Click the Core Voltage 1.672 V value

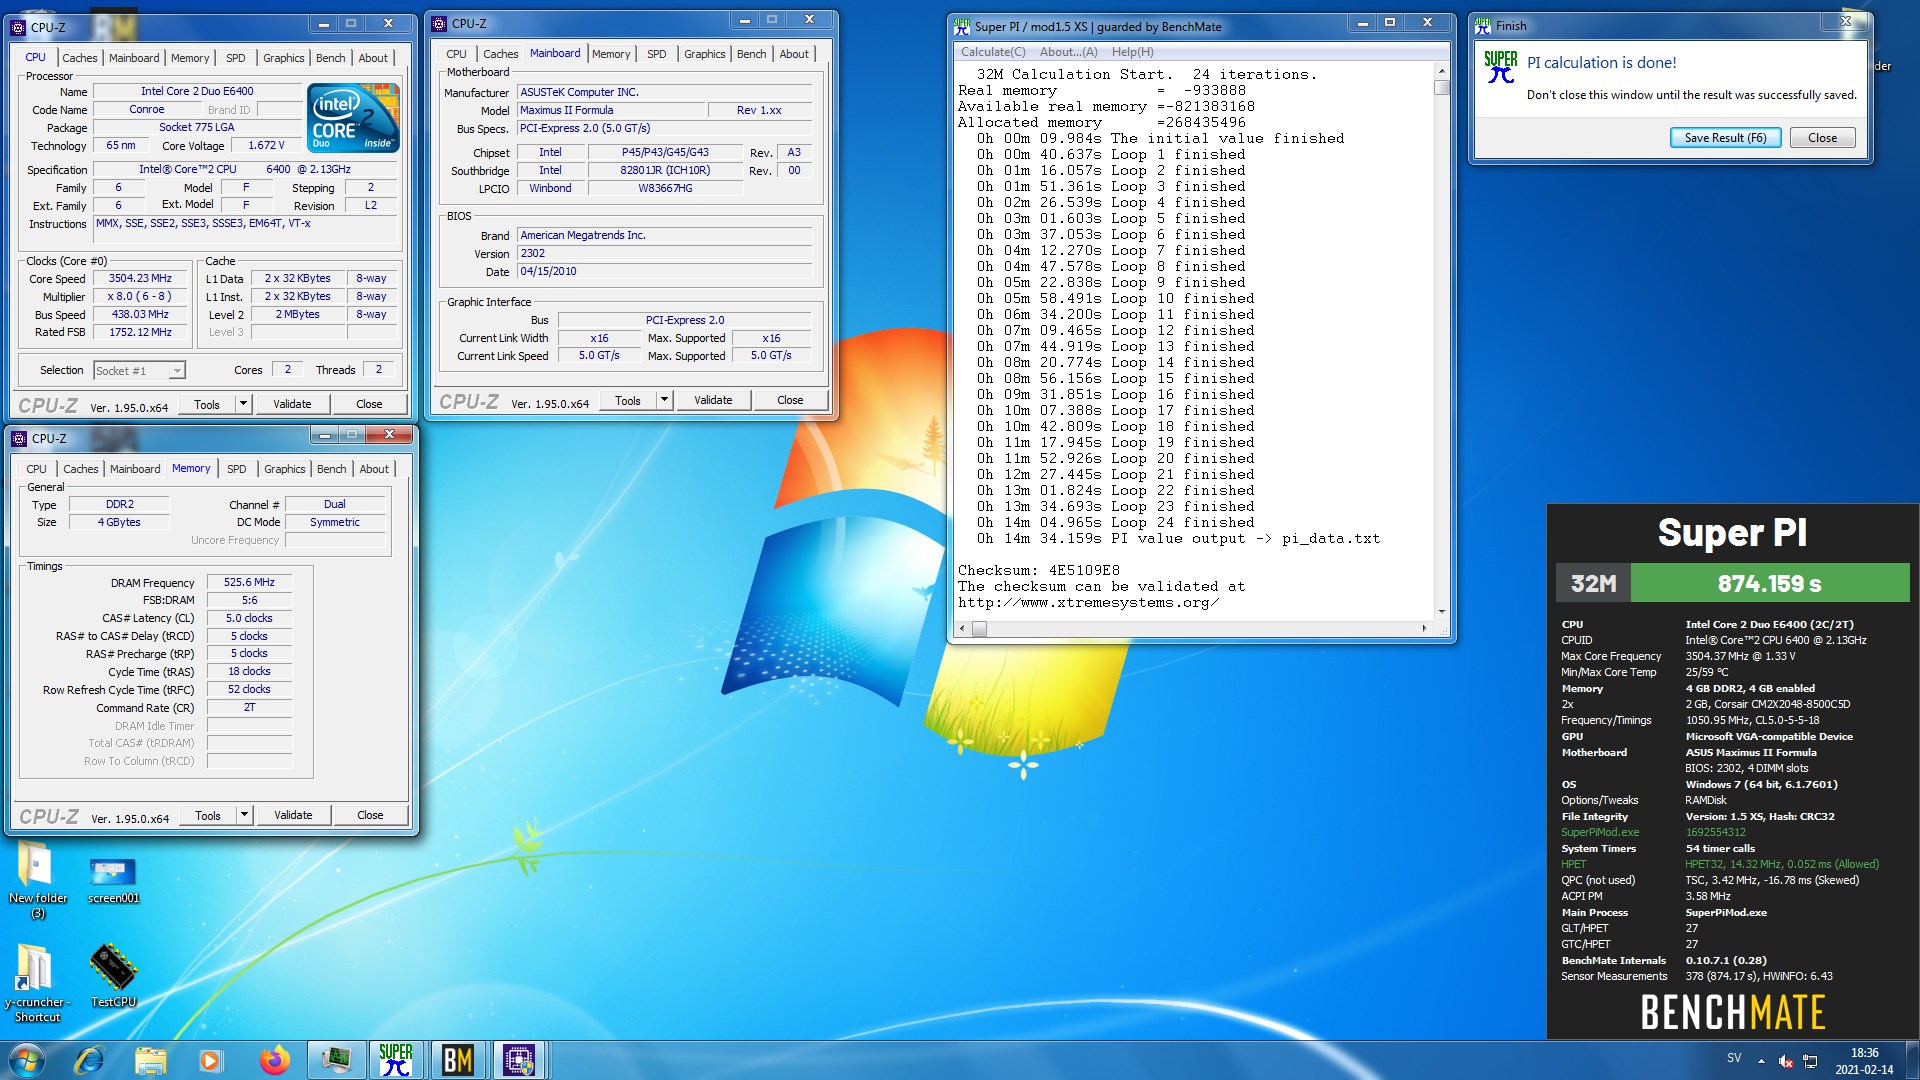[x=266, y=145]
